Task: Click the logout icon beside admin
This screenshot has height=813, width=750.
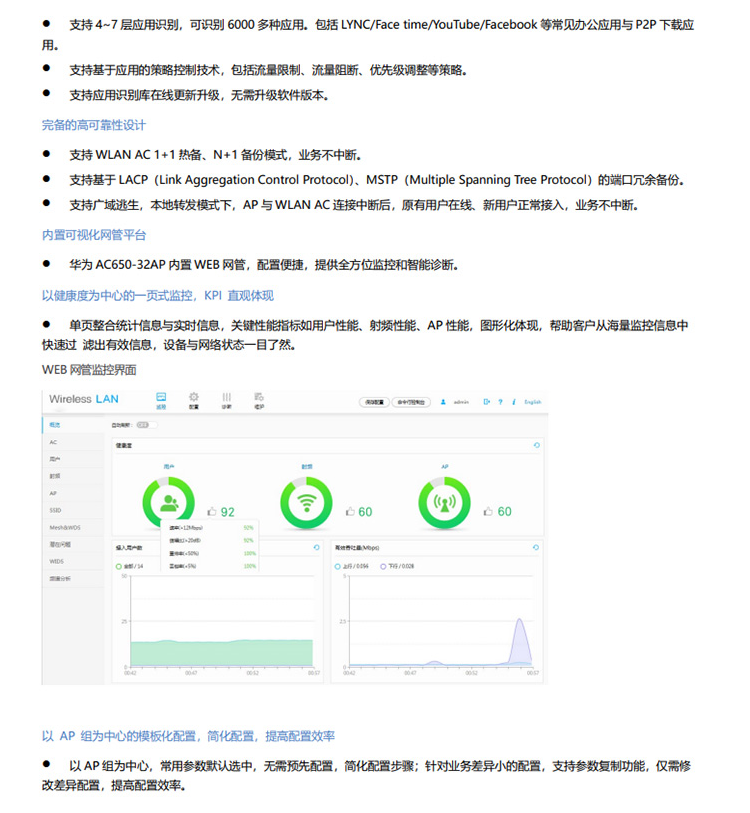Action: coord(486,402)
